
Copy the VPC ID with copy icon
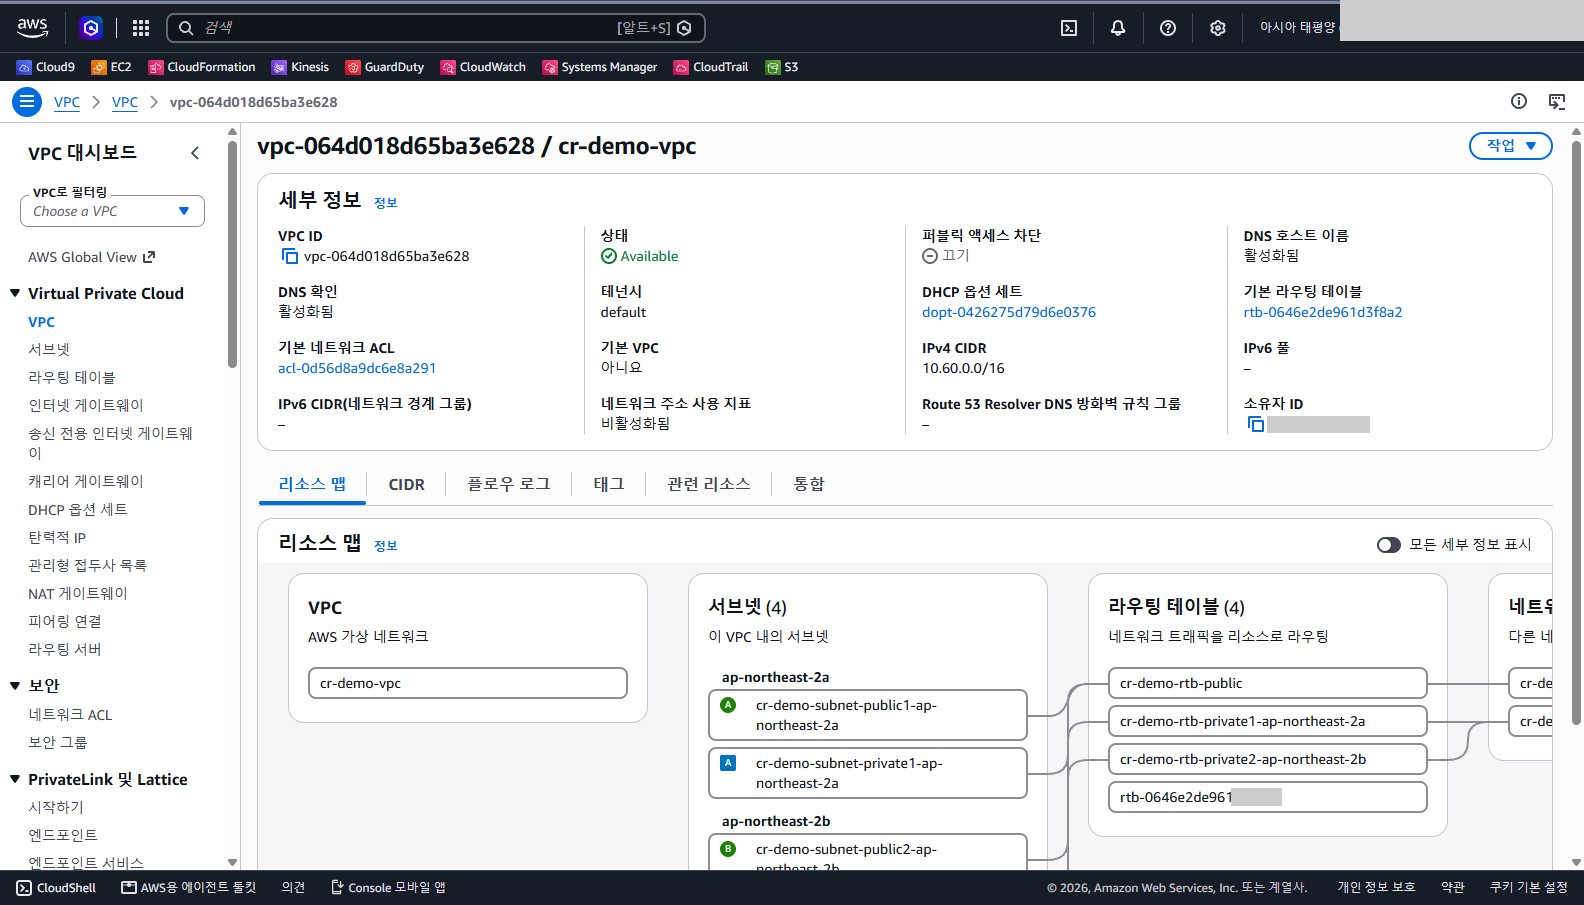coord(290,257)
